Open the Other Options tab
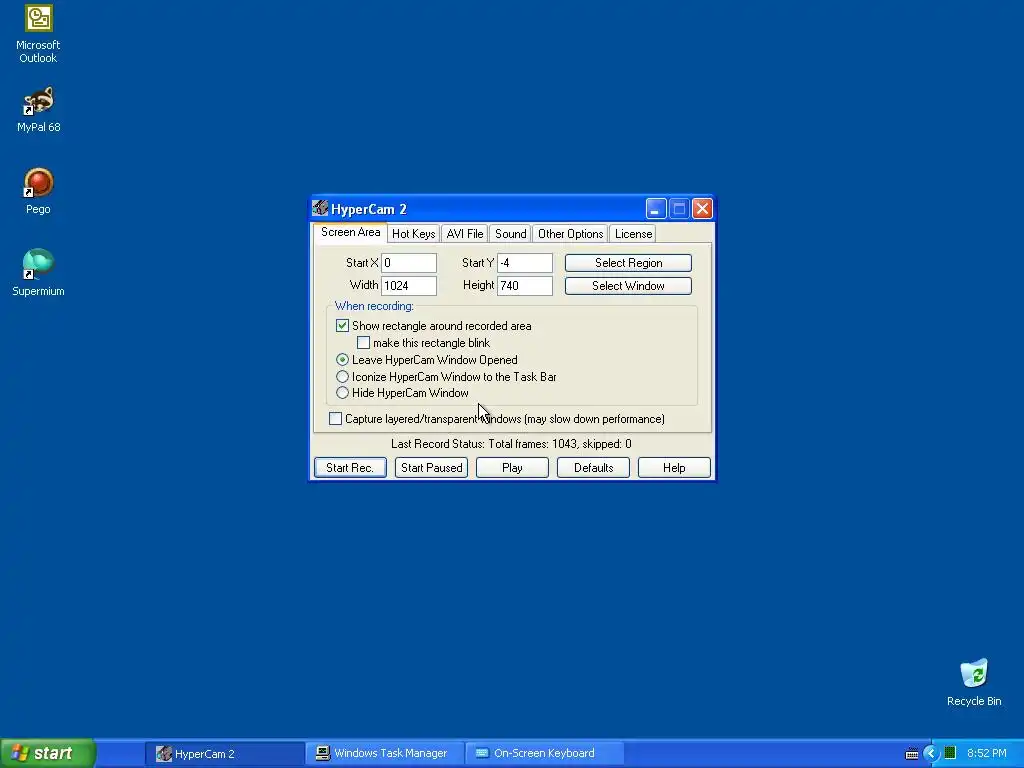The width and height of the screenshot is (1024, 768). tap(570, 234)
